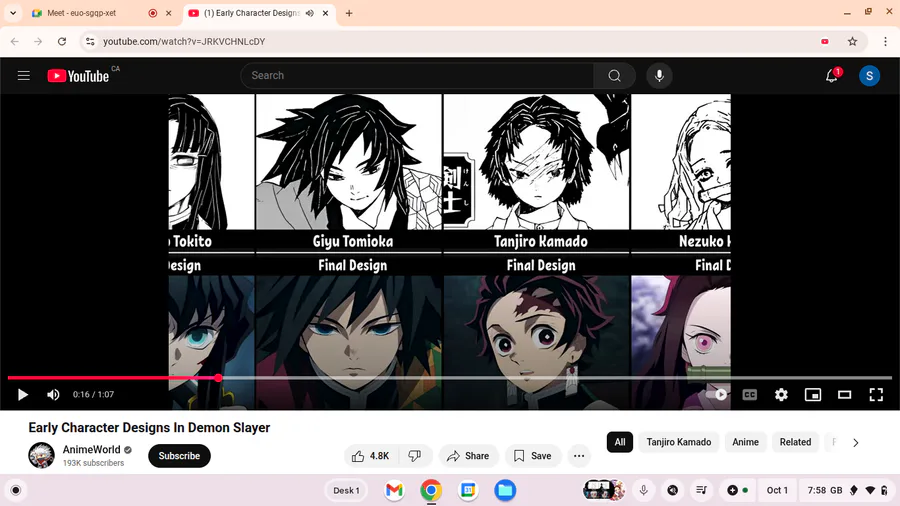Image resolution: width=900 pixels, height=506 pixels.
Task: Click the "0:16 / 1:07" time display
Action: click(x=93, y=395)
